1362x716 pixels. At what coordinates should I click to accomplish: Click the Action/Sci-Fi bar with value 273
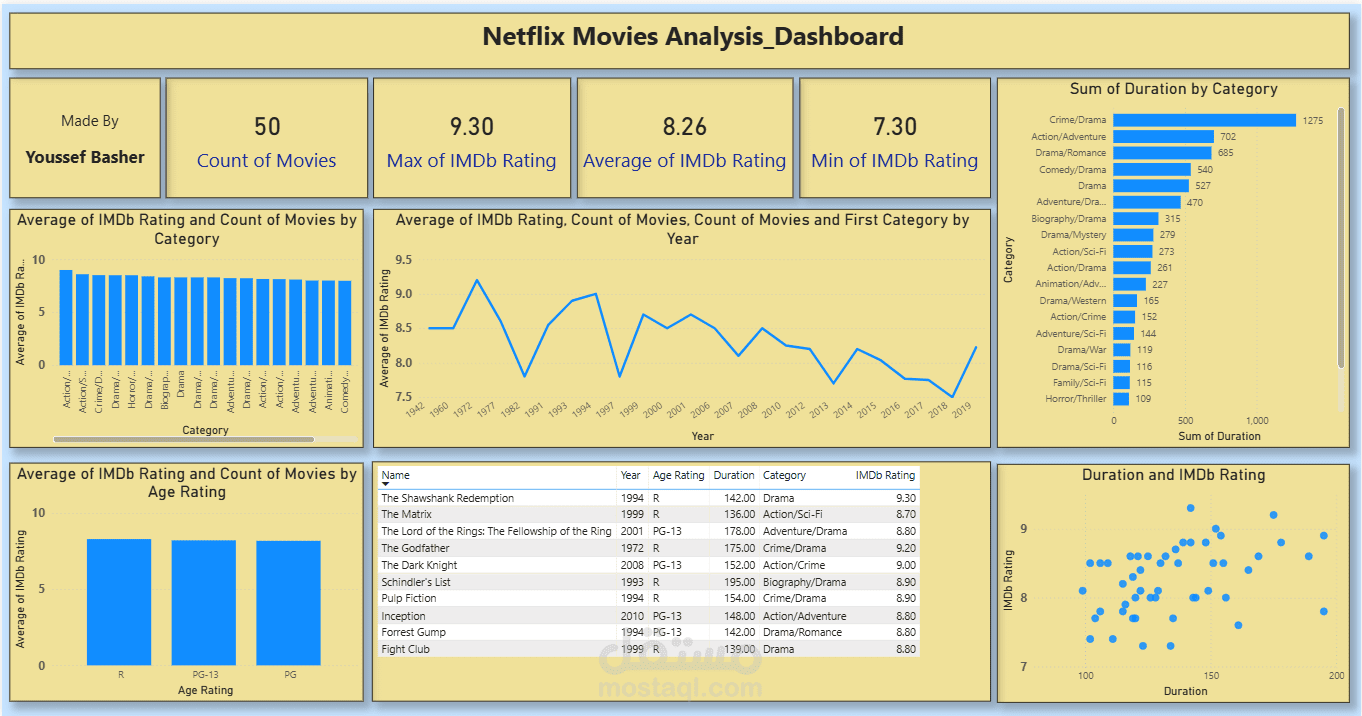coord(1132,251)
